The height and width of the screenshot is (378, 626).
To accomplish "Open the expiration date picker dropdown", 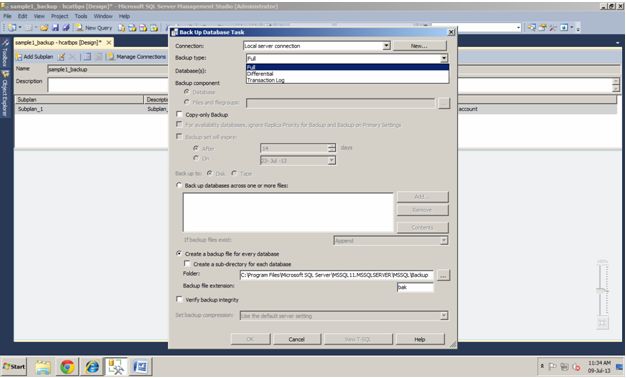I will click(331, 160).
